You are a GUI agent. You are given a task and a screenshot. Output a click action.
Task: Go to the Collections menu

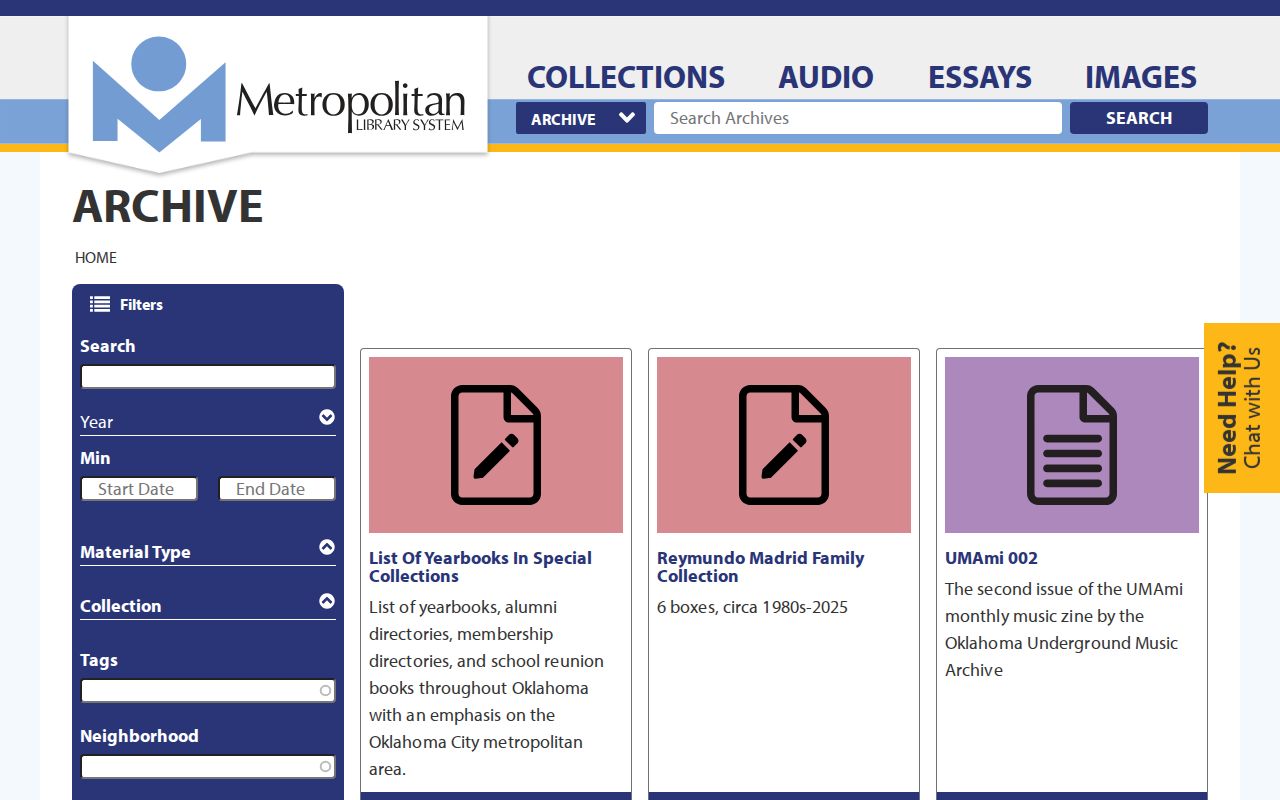(626, 77)
